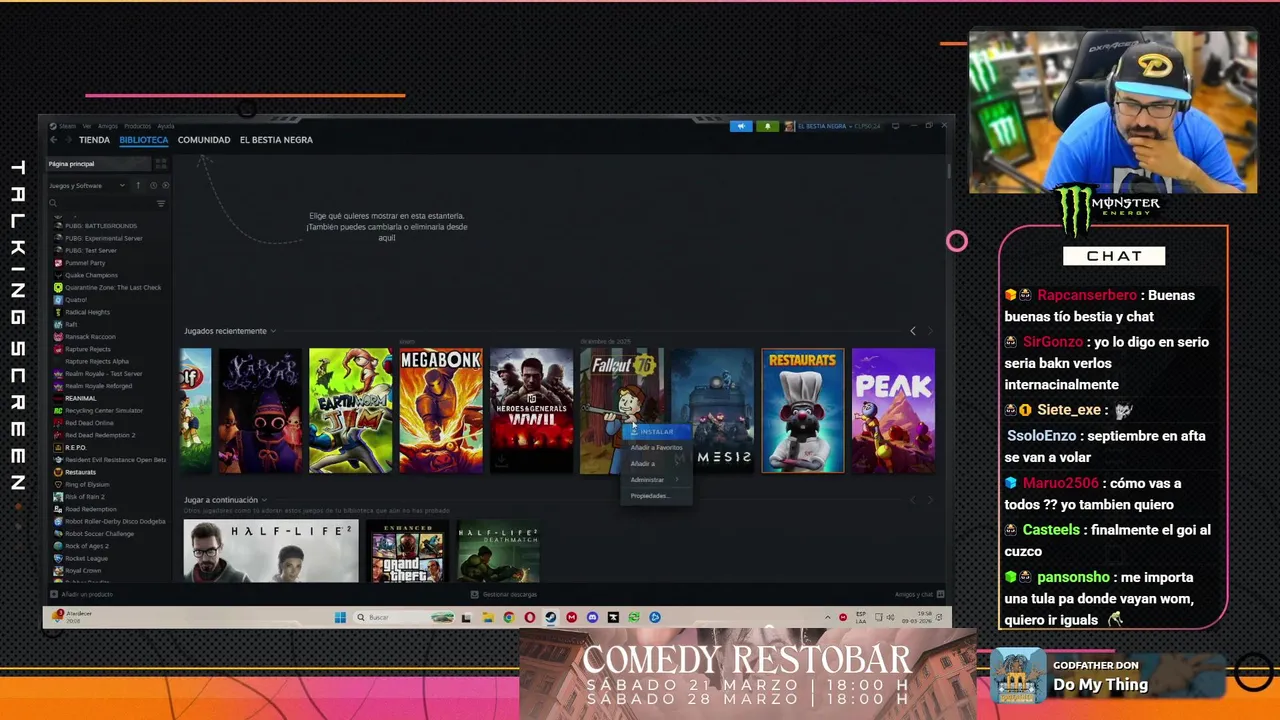Open the Discord icon in the taskbar
The image size is (1280, 720).
coord(592,617)
